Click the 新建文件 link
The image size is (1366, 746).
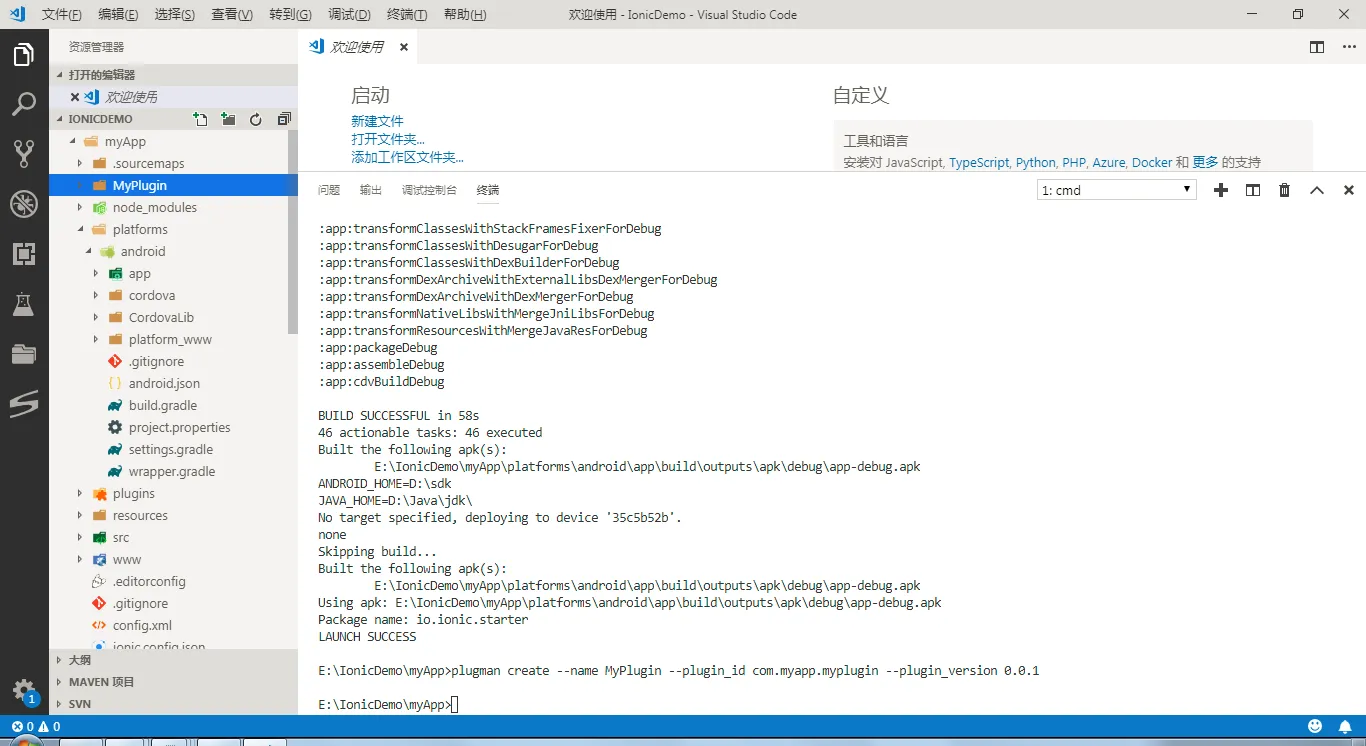coord(377,121)
